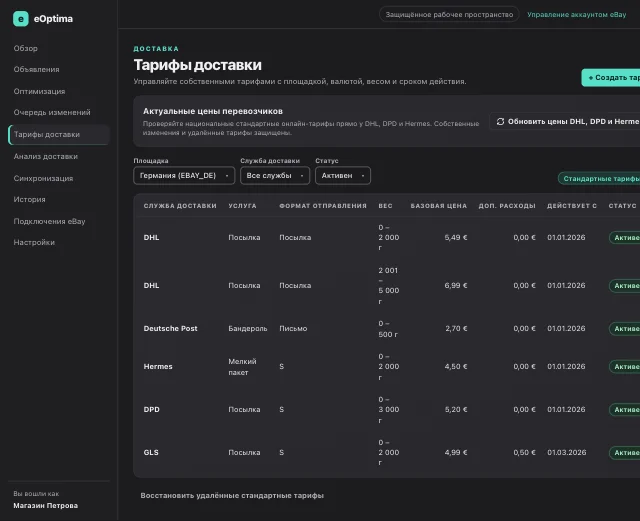Click the plus icon to create tariff
The width and height of the screenshot is (640, 521).
pyautogui.click(x=591, y=78)
